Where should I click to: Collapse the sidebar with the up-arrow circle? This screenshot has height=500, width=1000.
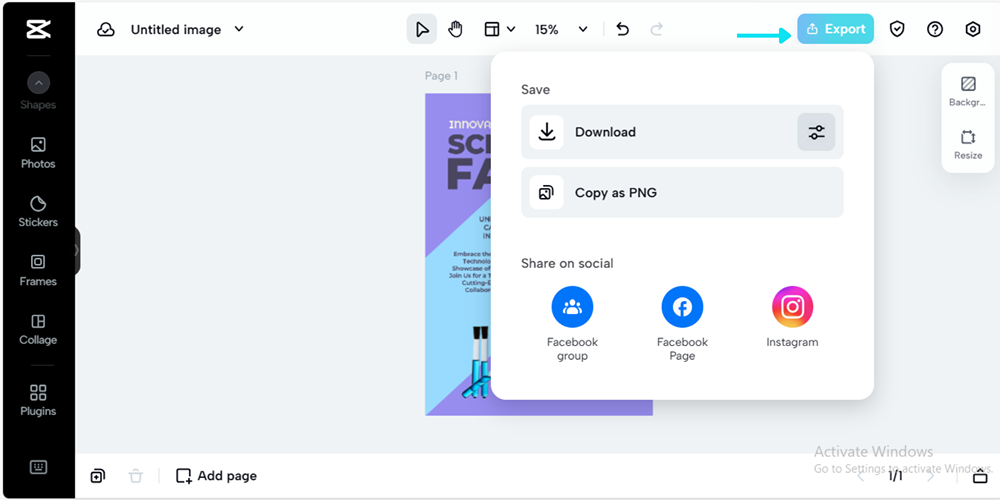click(38, 83)
